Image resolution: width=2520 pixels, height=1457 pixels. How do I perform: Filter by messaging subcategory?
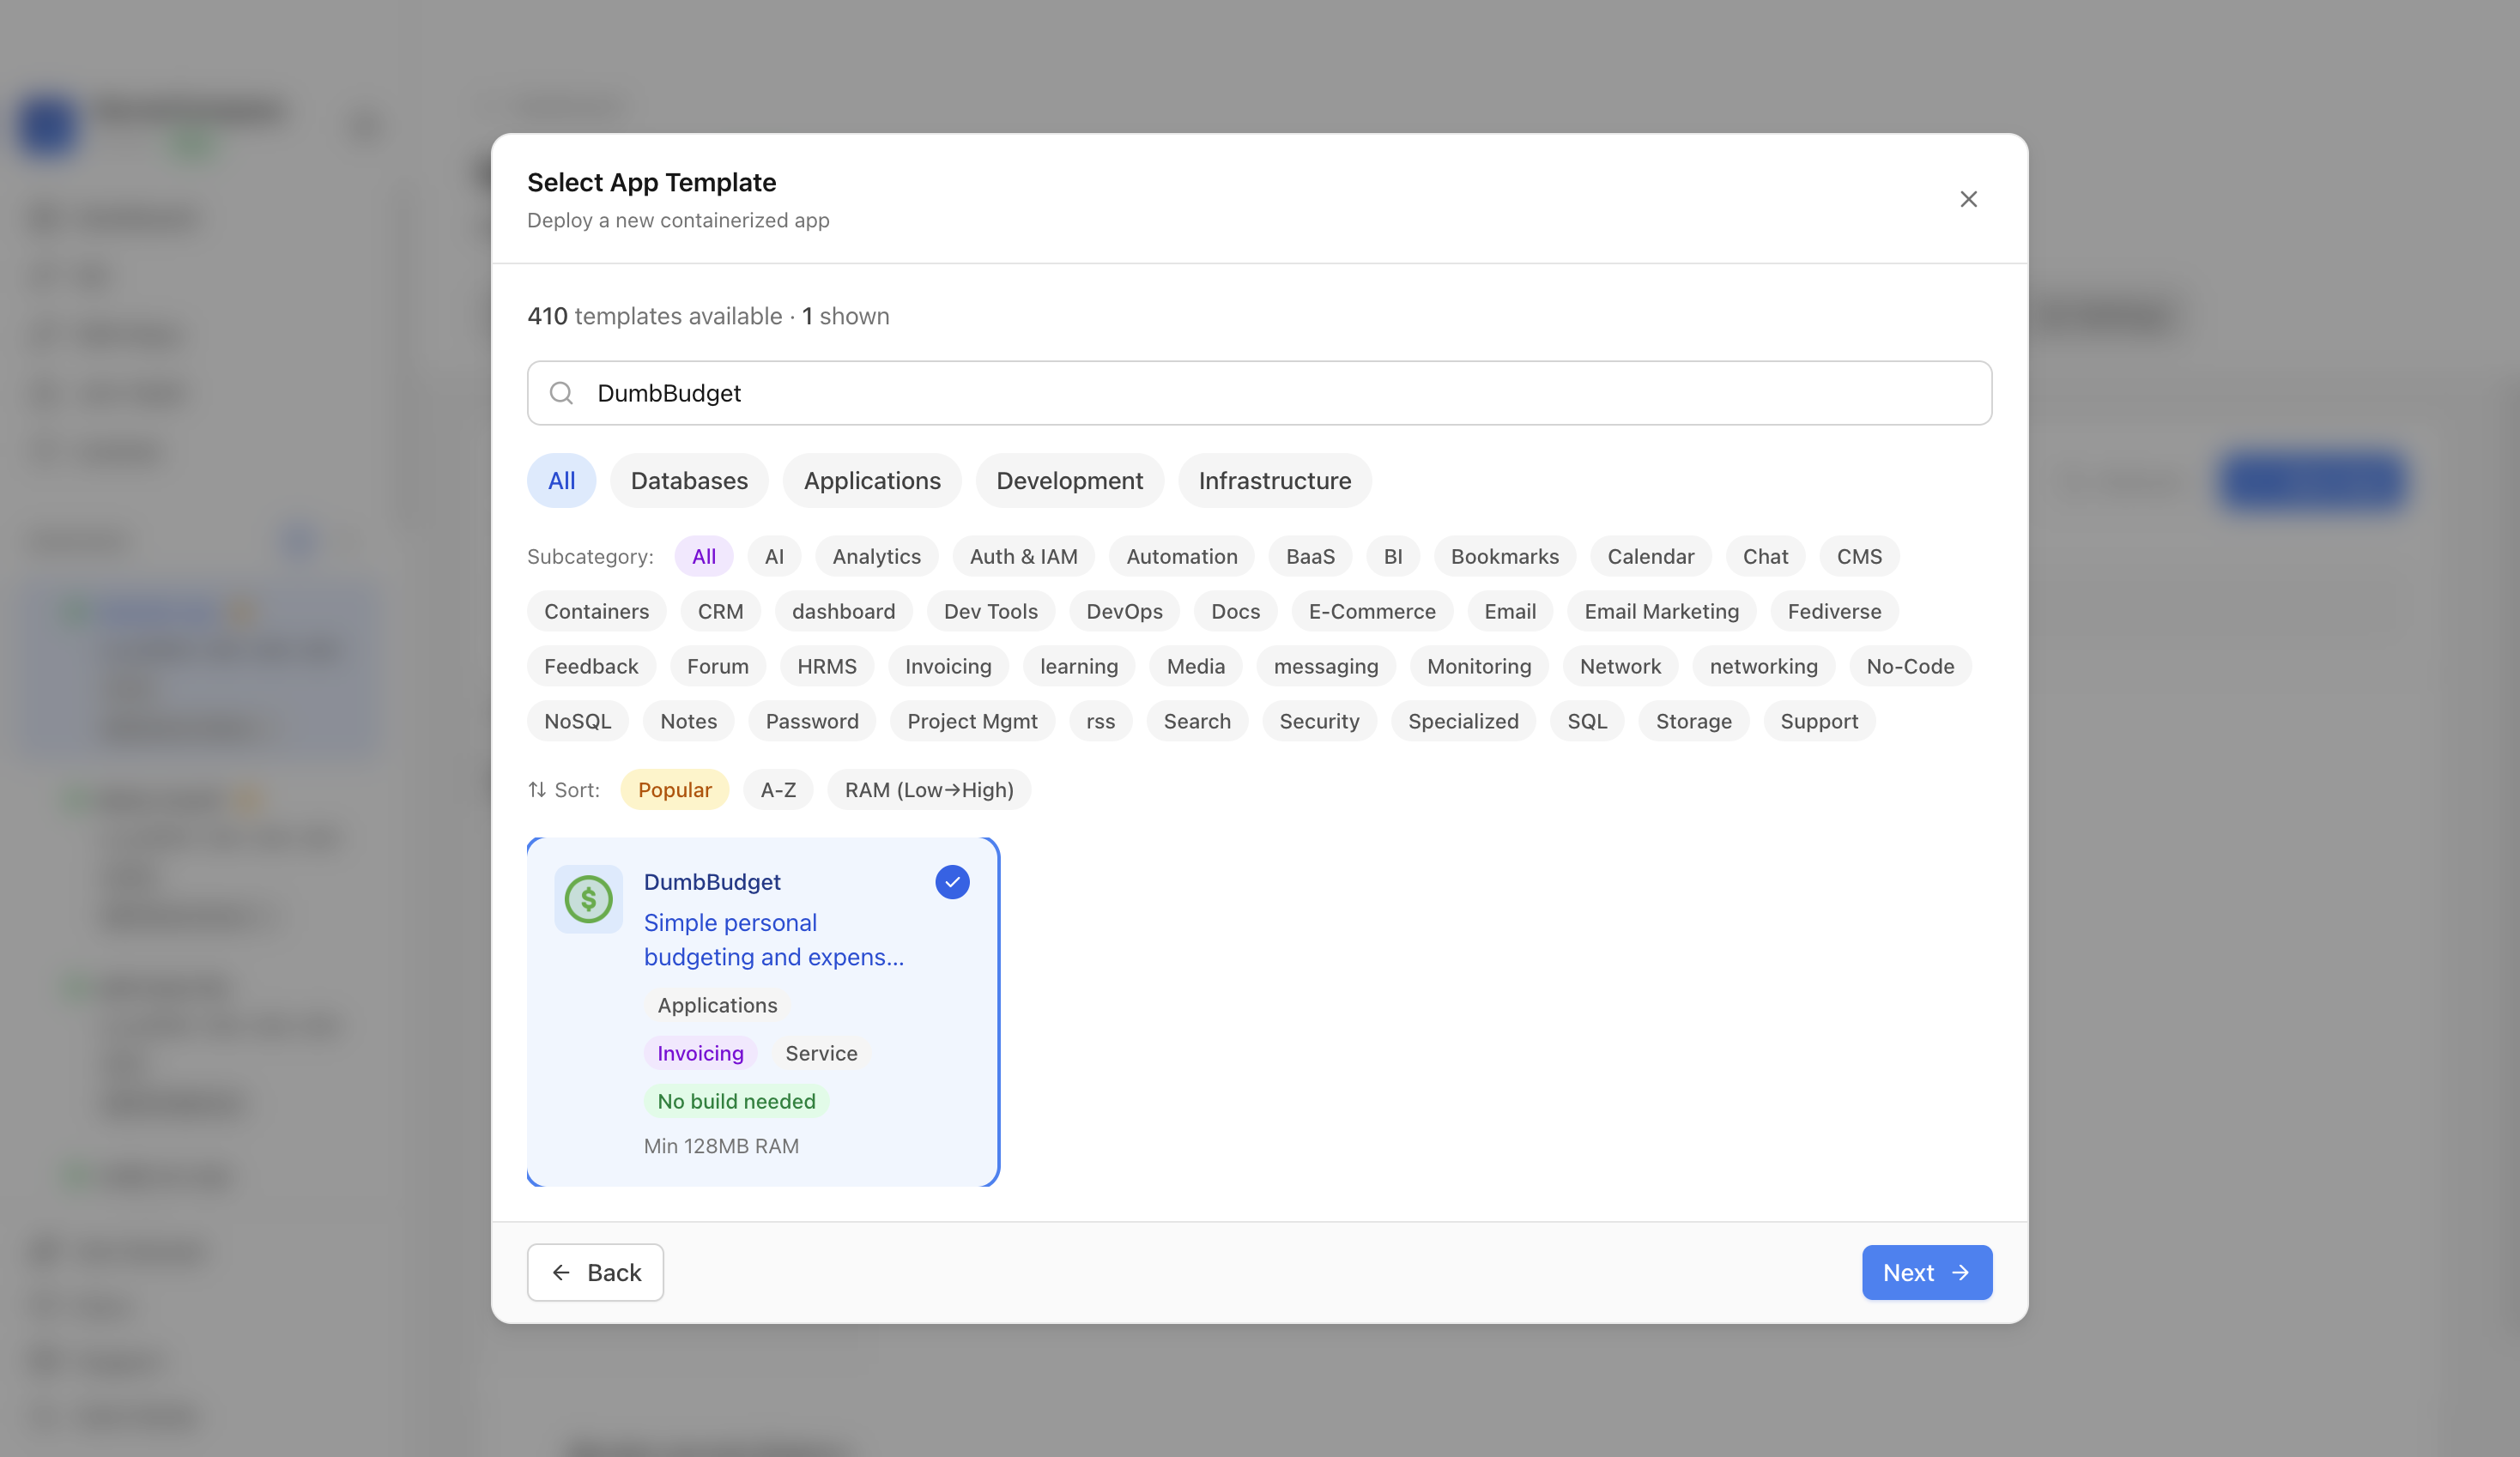[1325, 666]
